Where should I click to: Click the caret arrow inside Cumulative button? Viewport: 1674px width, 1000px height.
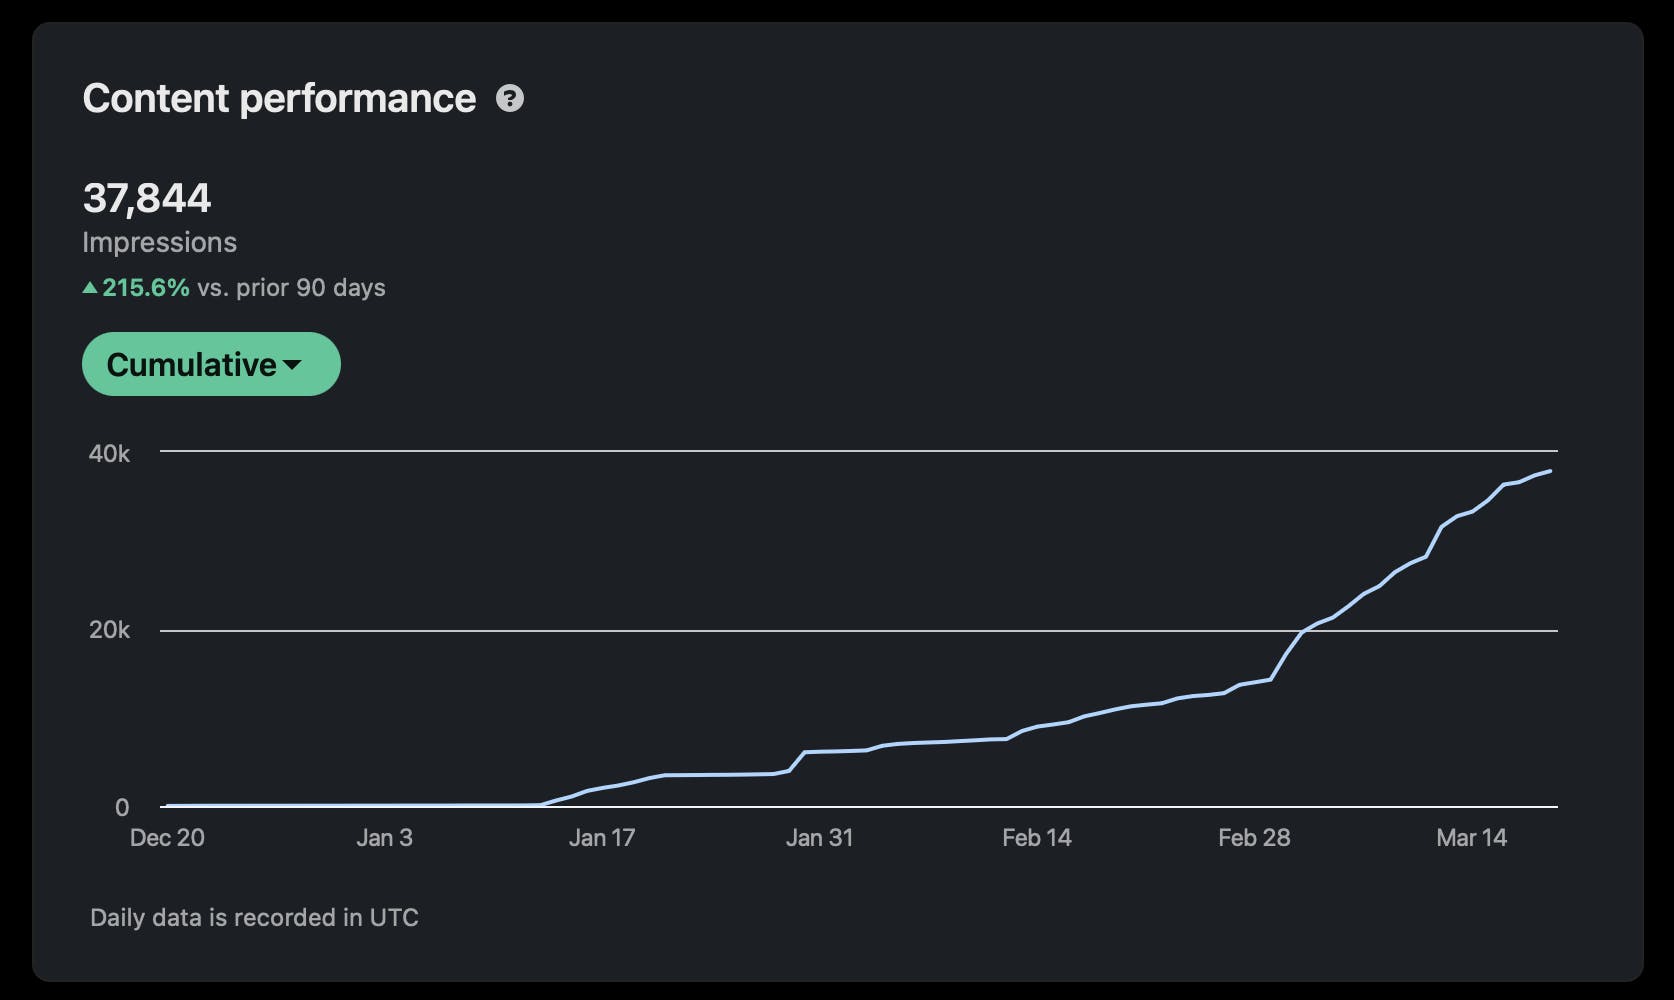(x=292, y=365)
